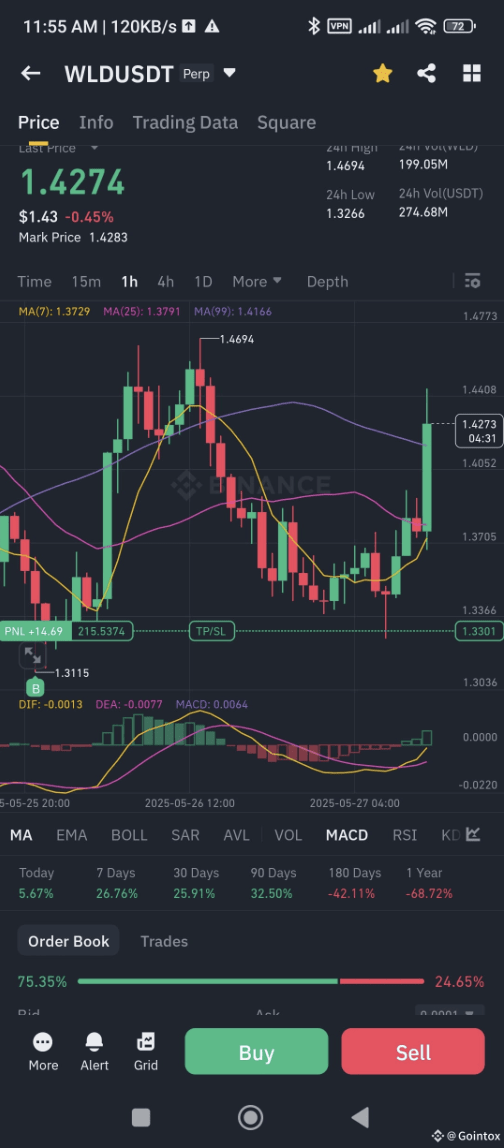
Task: Select the 4h chart interval
Action: [166, 282]
